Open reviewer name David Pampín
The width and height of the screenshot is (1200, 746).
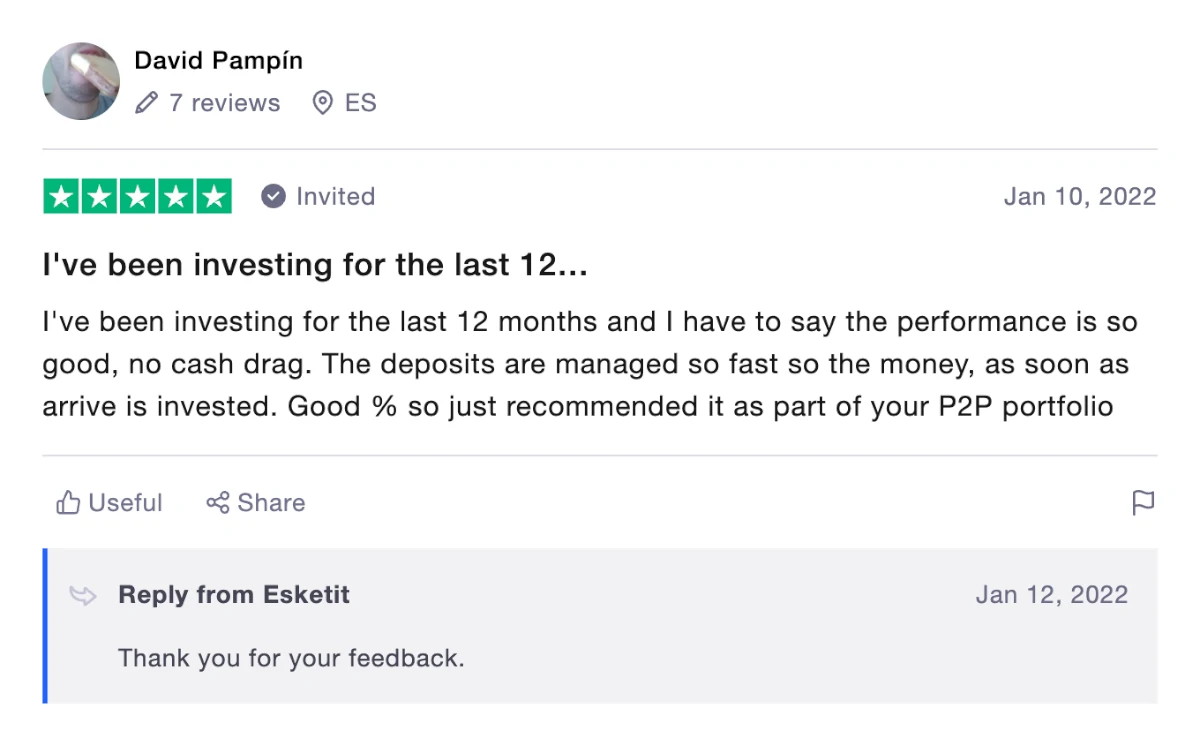(x=218, y=60)
